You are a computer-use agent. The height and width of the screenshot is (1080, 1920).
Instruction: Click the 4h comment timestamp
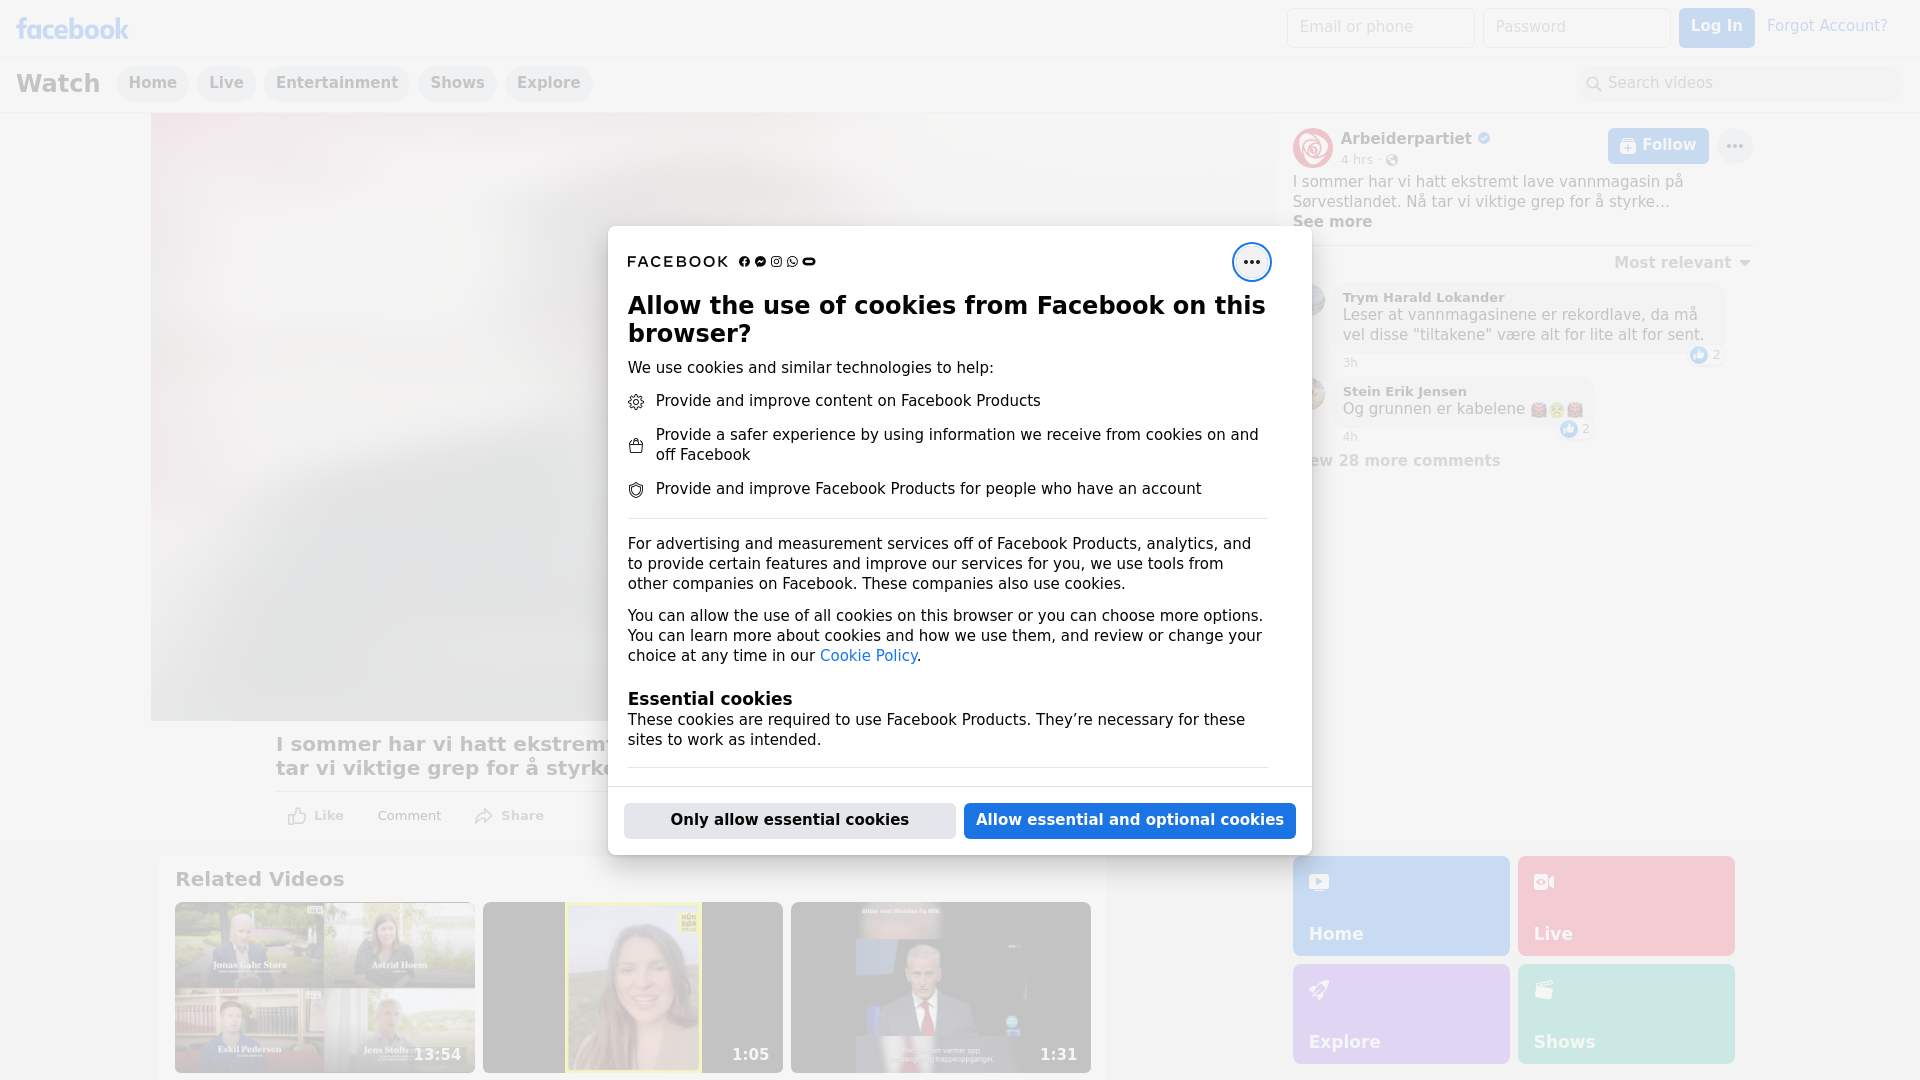coord(1350,437)
